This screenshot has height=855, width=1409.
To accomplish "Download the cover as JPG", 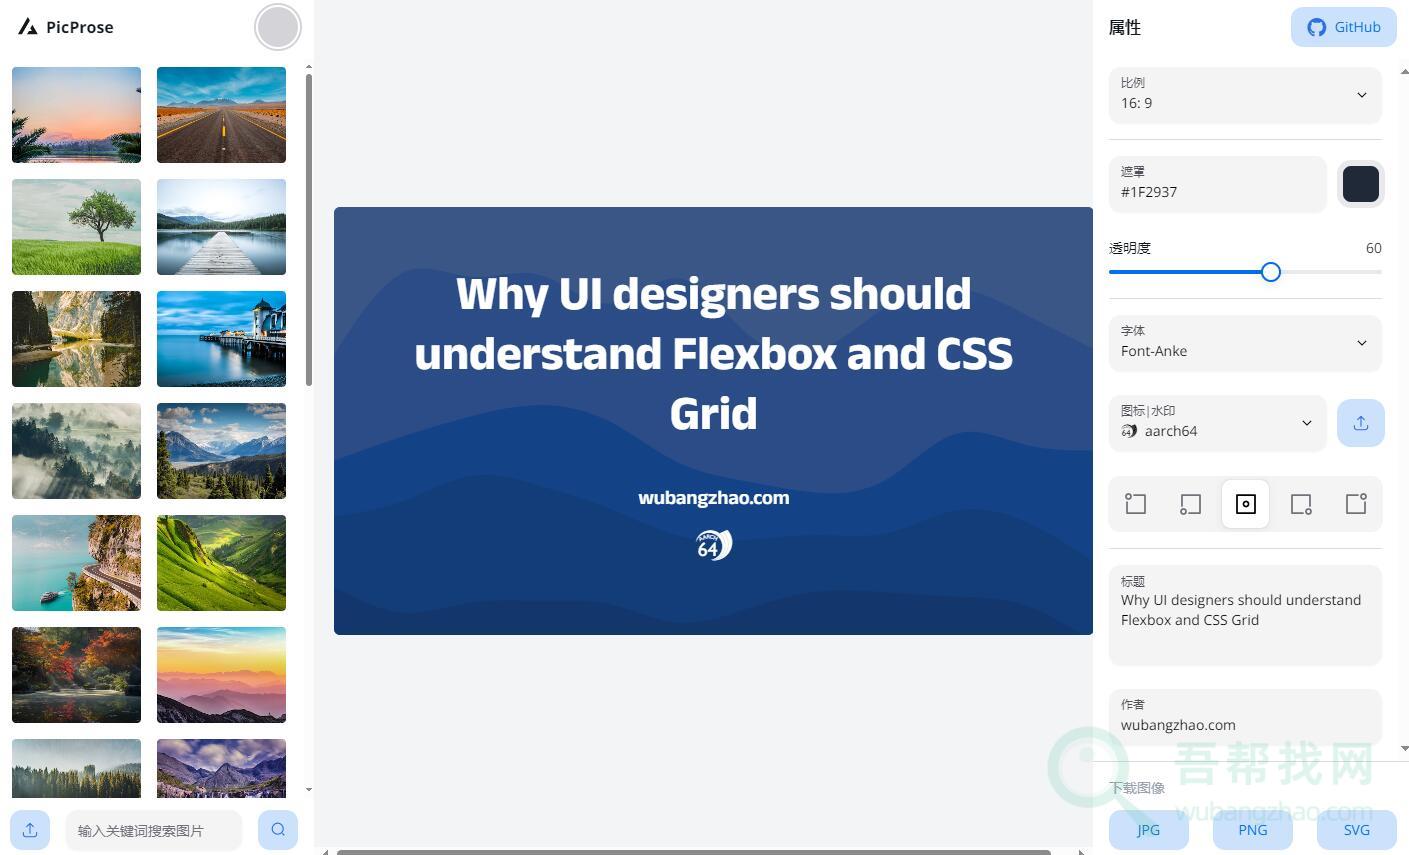I will click(1148, 830).
